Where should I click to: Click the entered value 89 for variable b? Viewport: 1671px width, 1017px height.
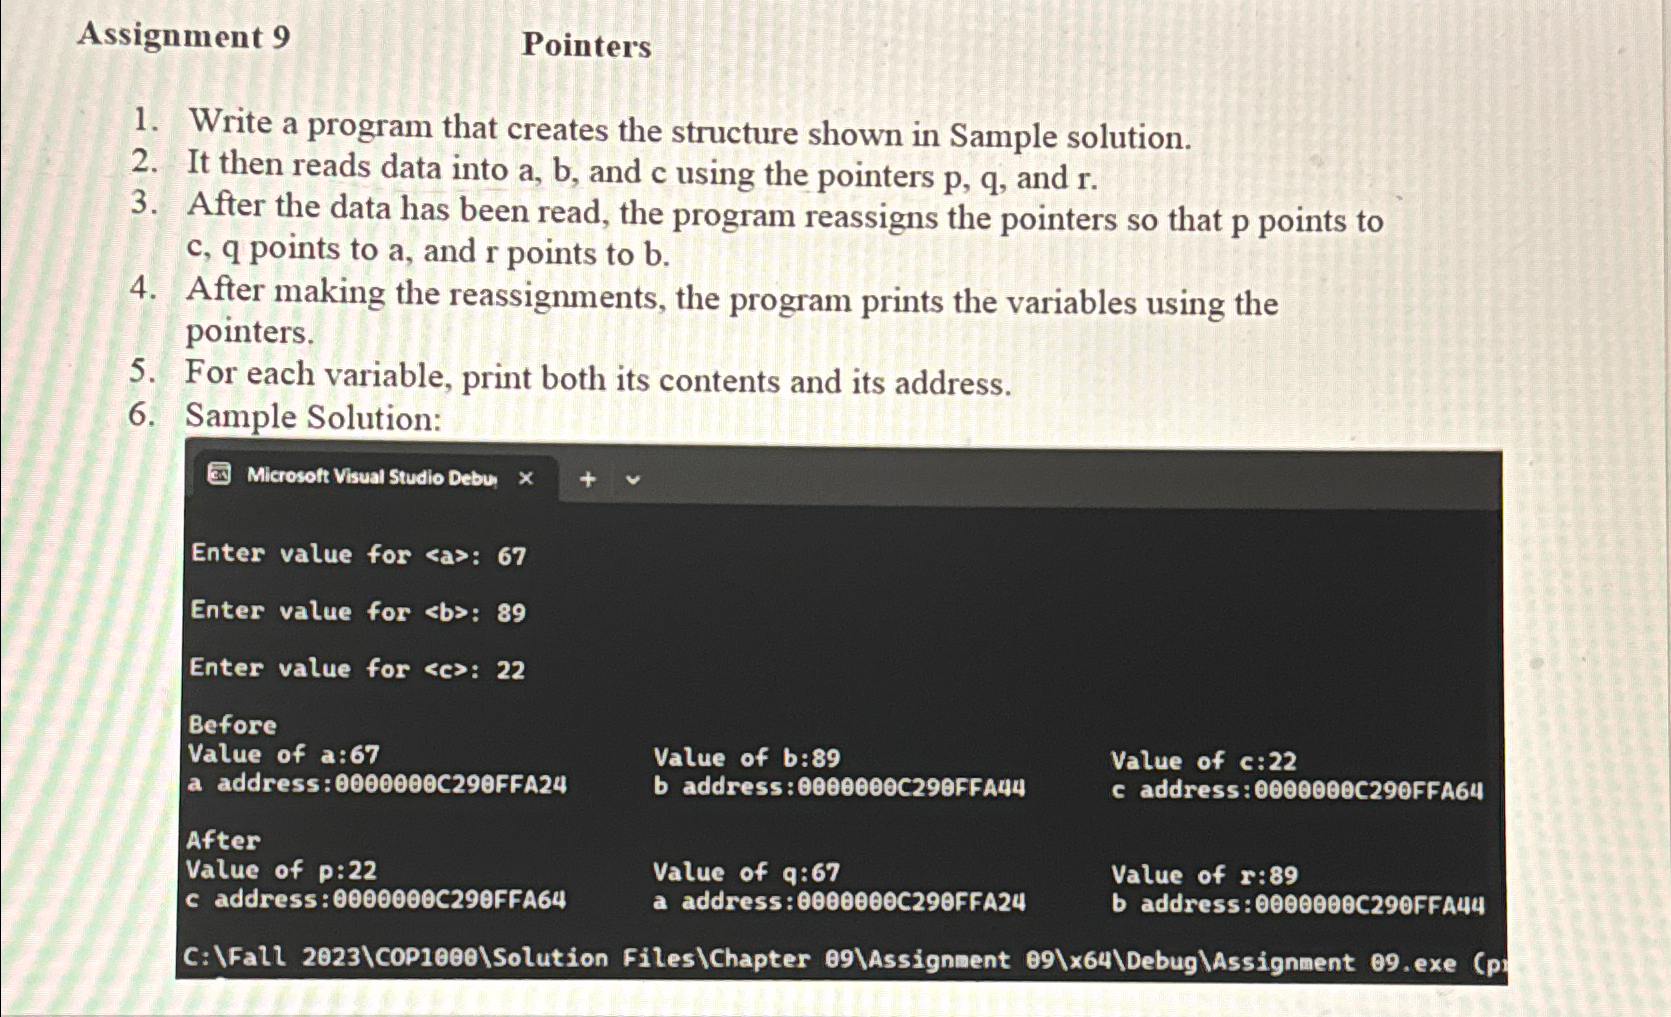tap(511, 612)
